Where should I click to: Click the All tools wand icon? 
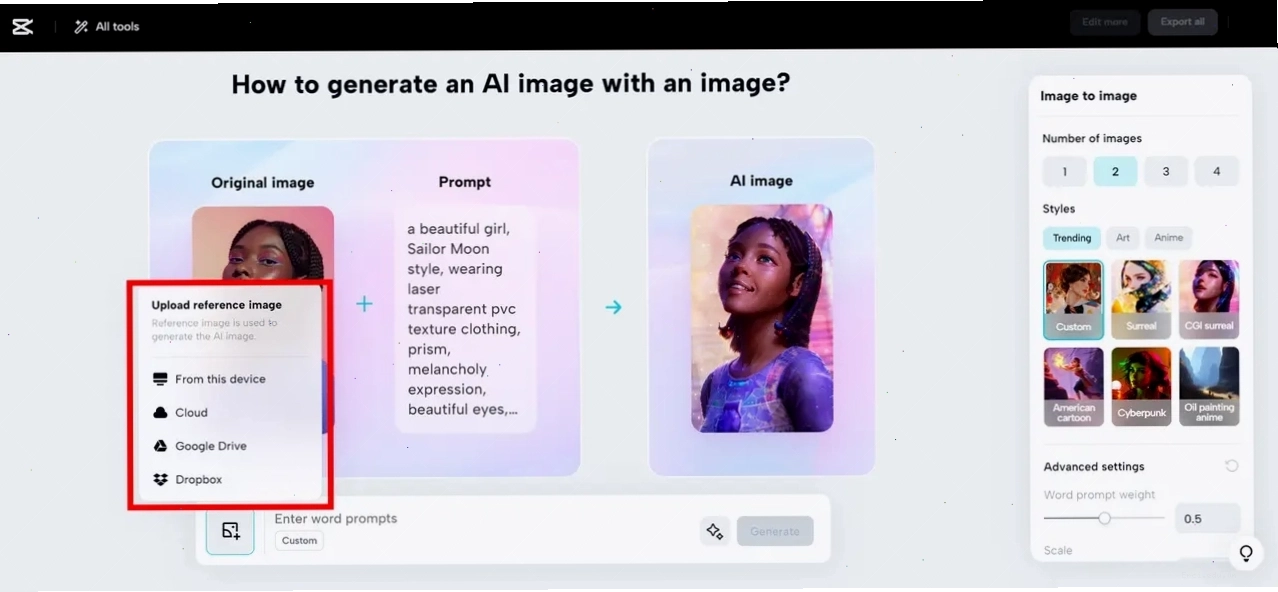[x=81, y=27]
